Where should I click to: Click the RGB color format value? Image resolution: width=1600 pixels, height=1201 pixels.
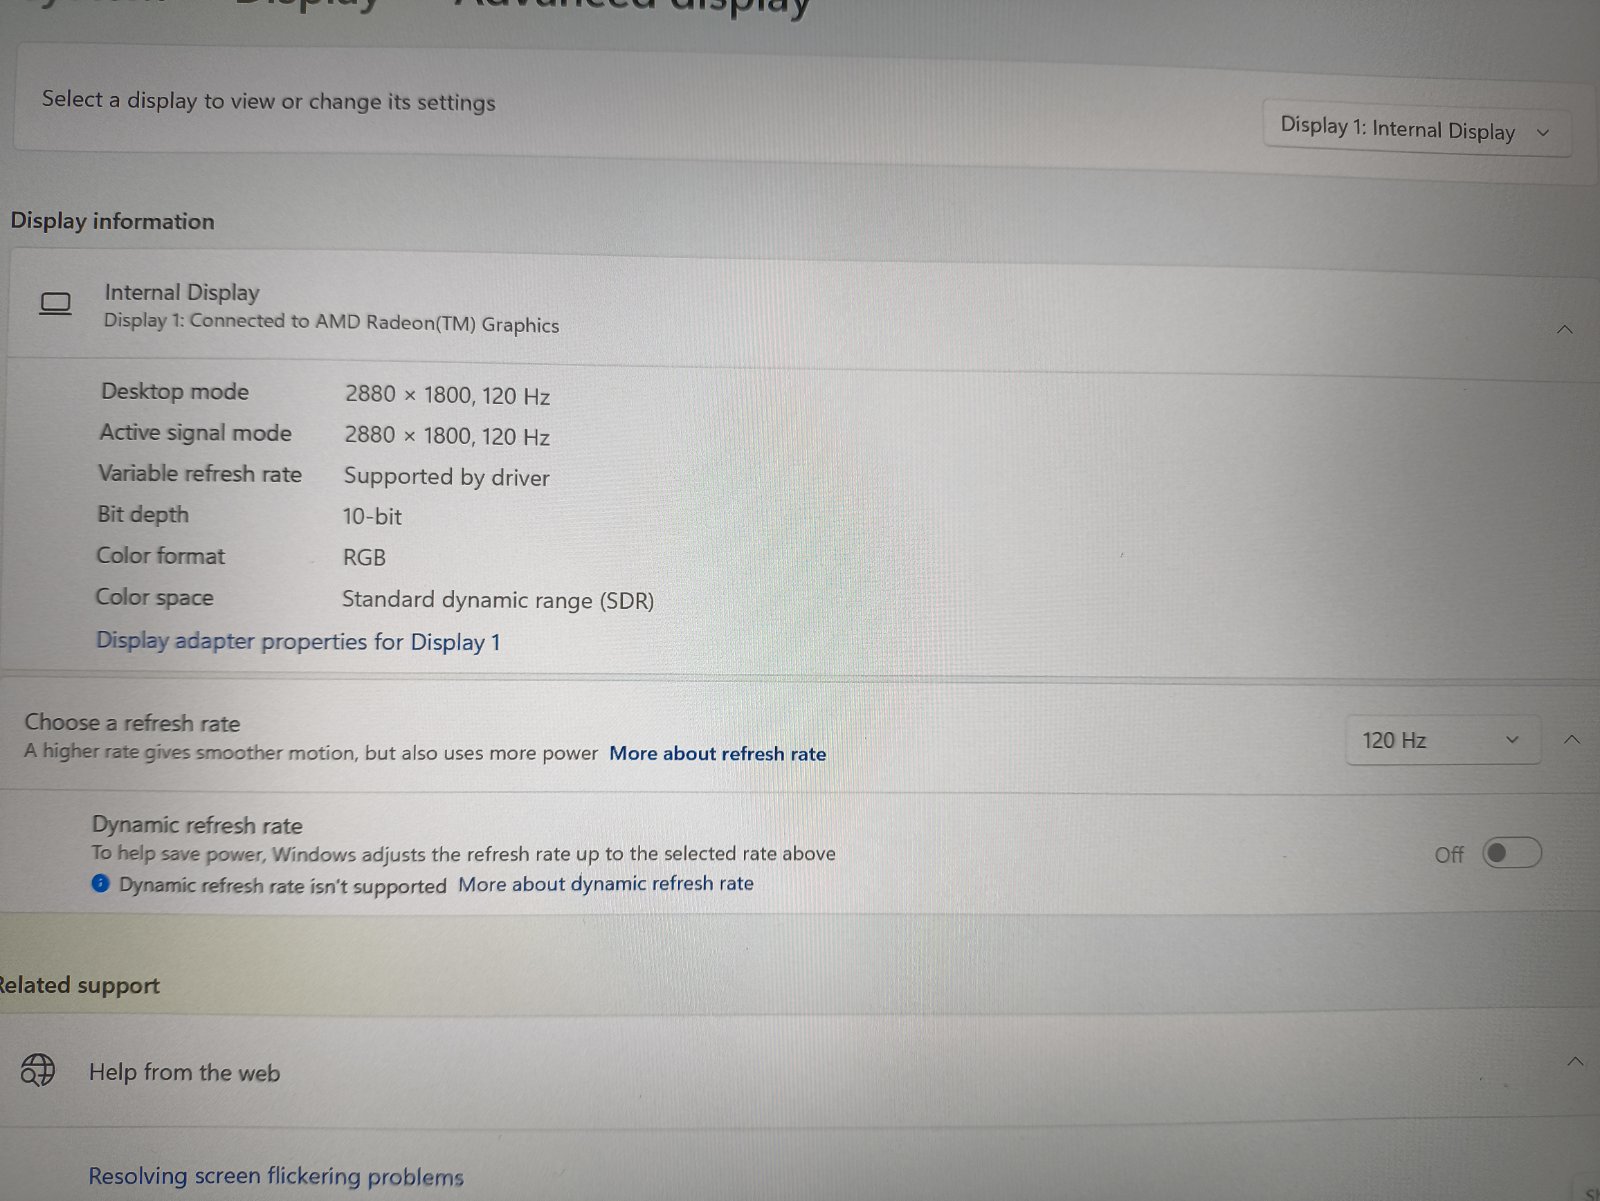tap(364, 558)
